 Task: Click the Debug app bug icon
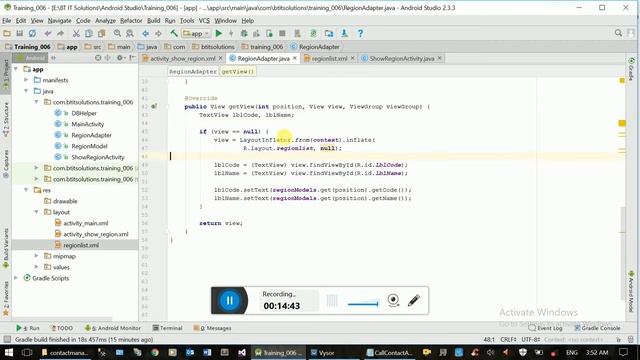[x=244, y=33]
